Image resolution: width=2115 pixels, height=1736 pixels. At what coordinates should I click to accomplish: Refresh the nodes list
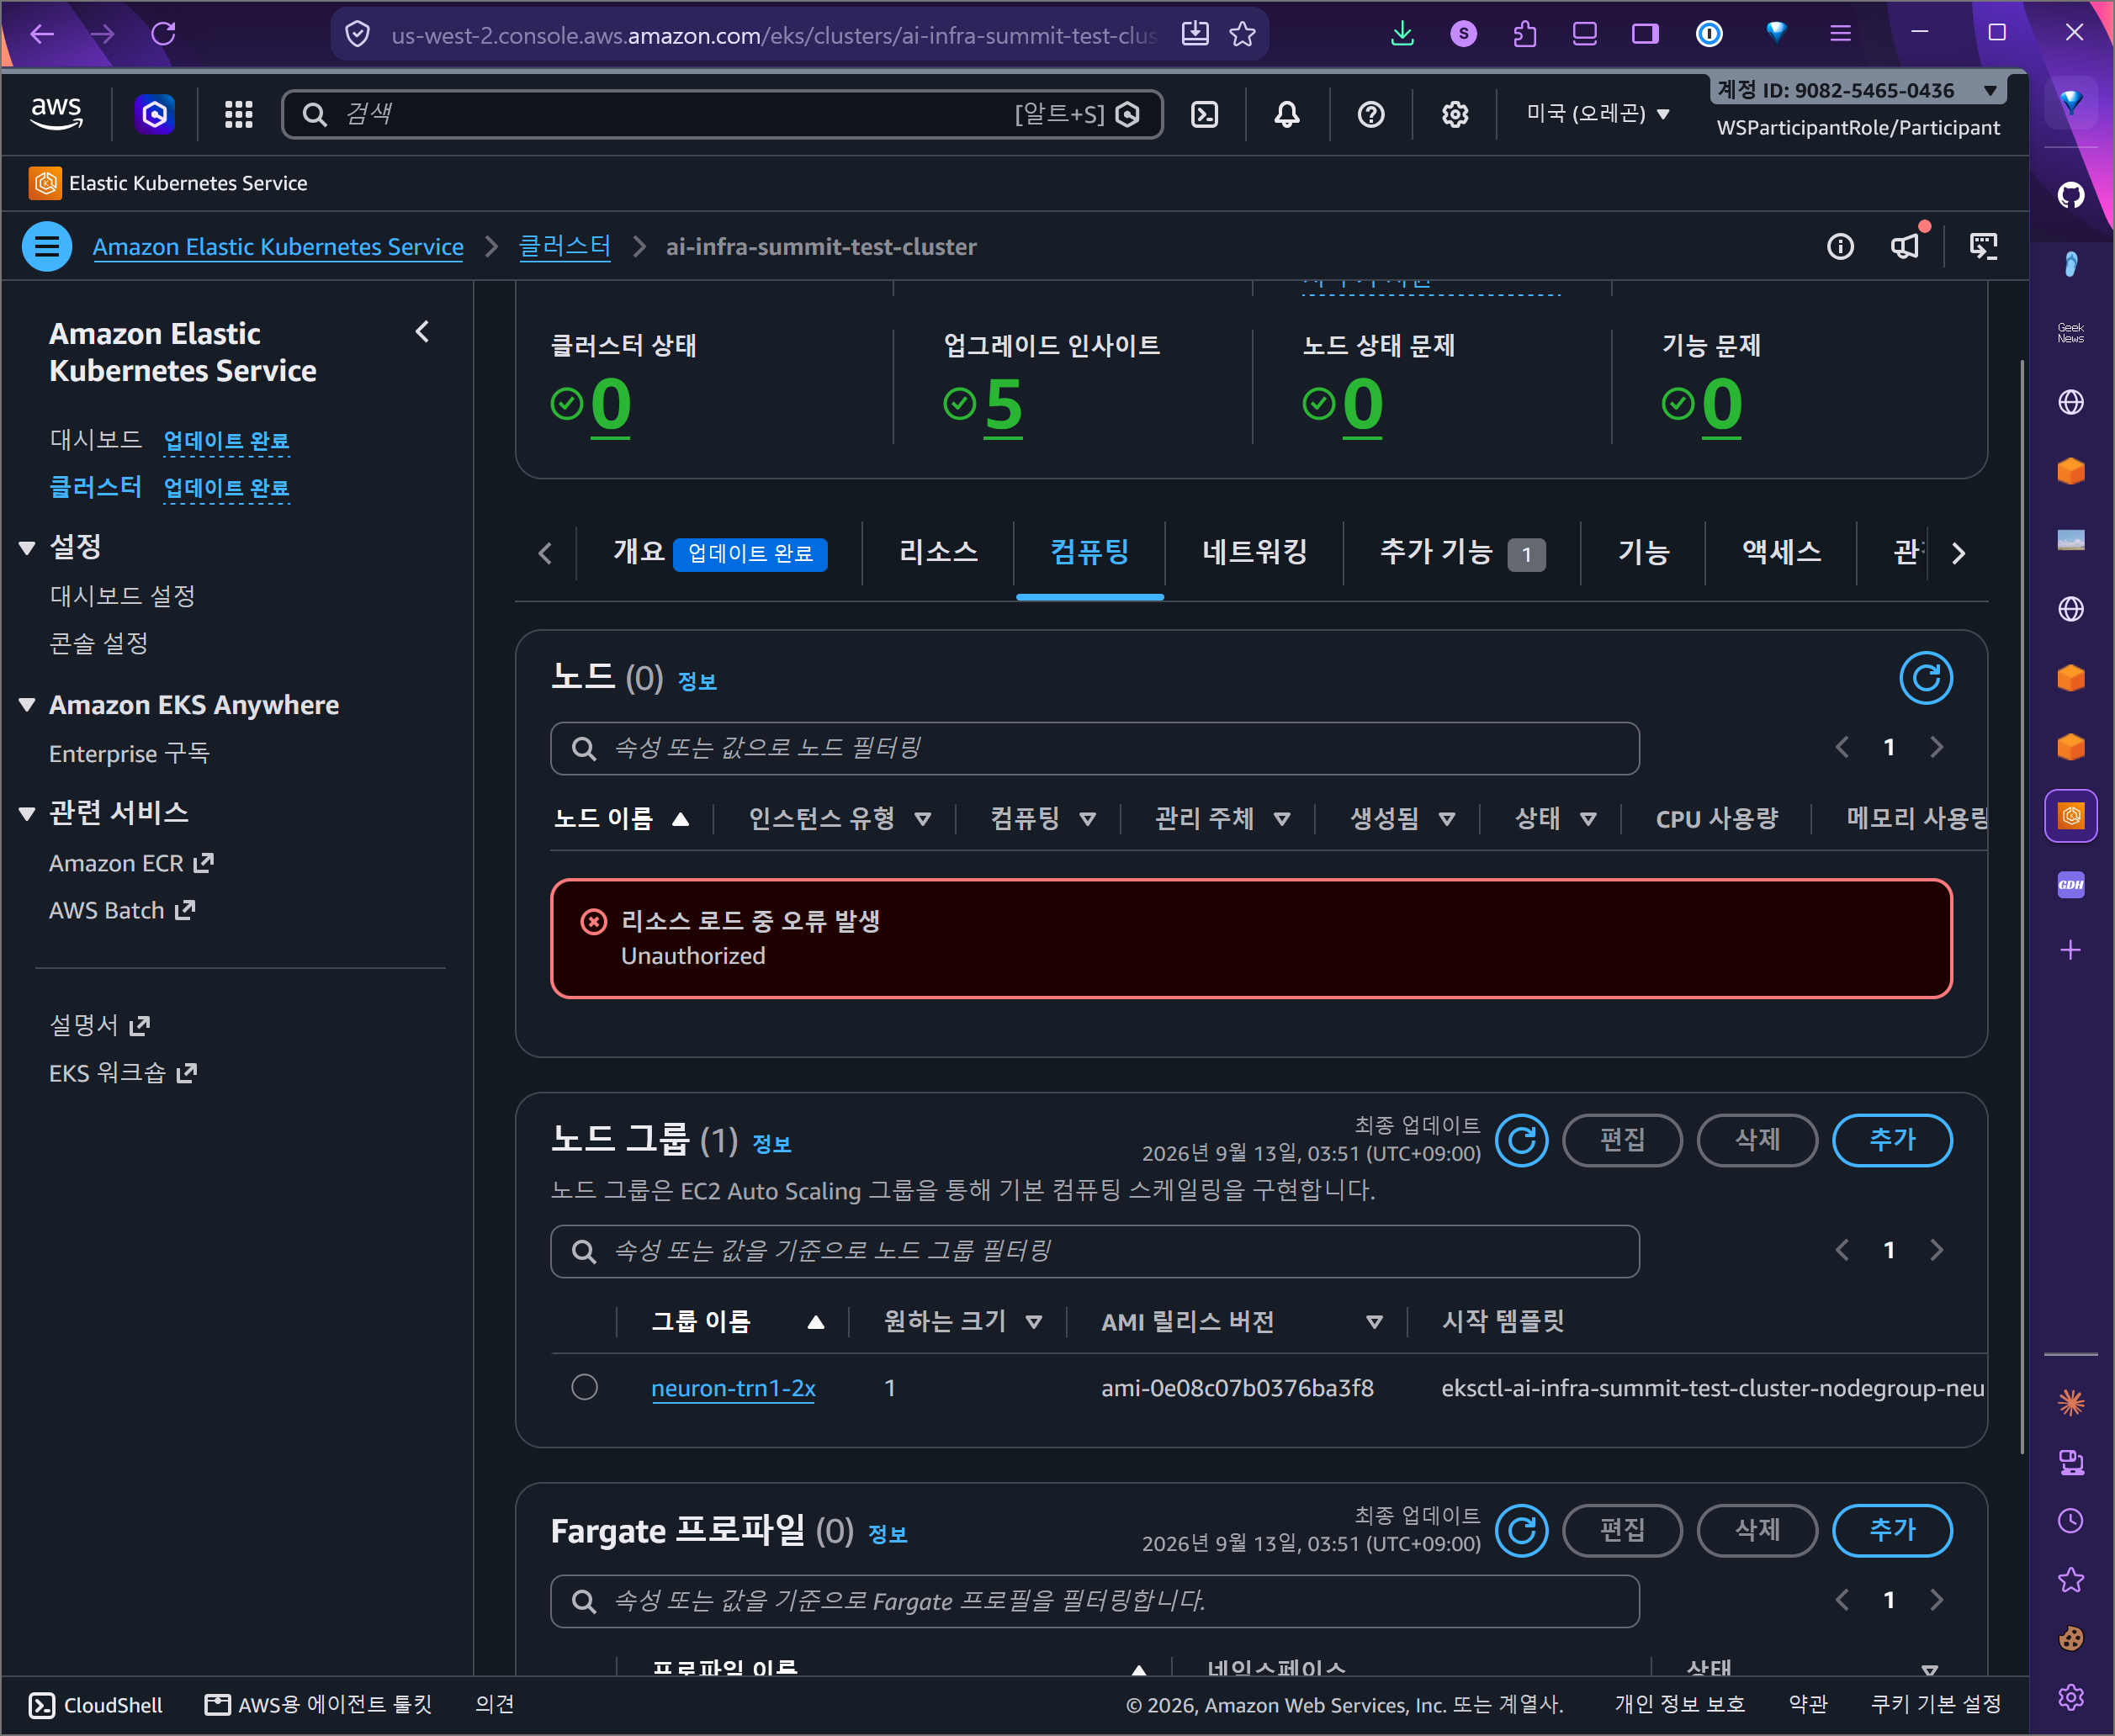point(1926,678)
